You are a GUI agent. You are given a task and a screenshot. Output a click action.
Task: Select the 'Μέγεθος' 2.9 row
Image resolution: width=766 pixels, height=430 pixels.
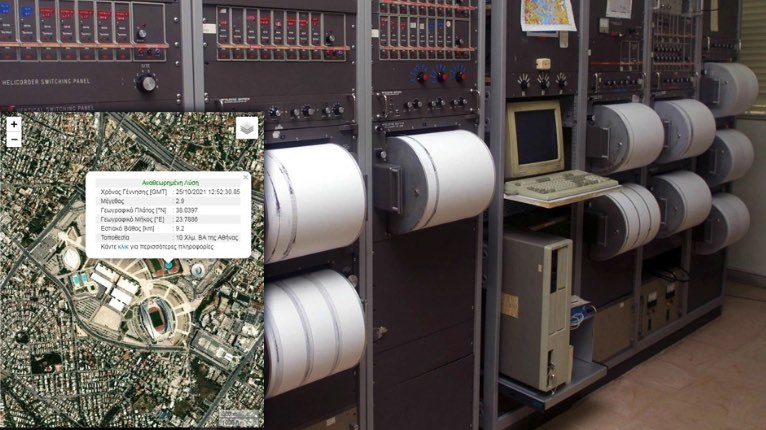(x=167, y=201)
